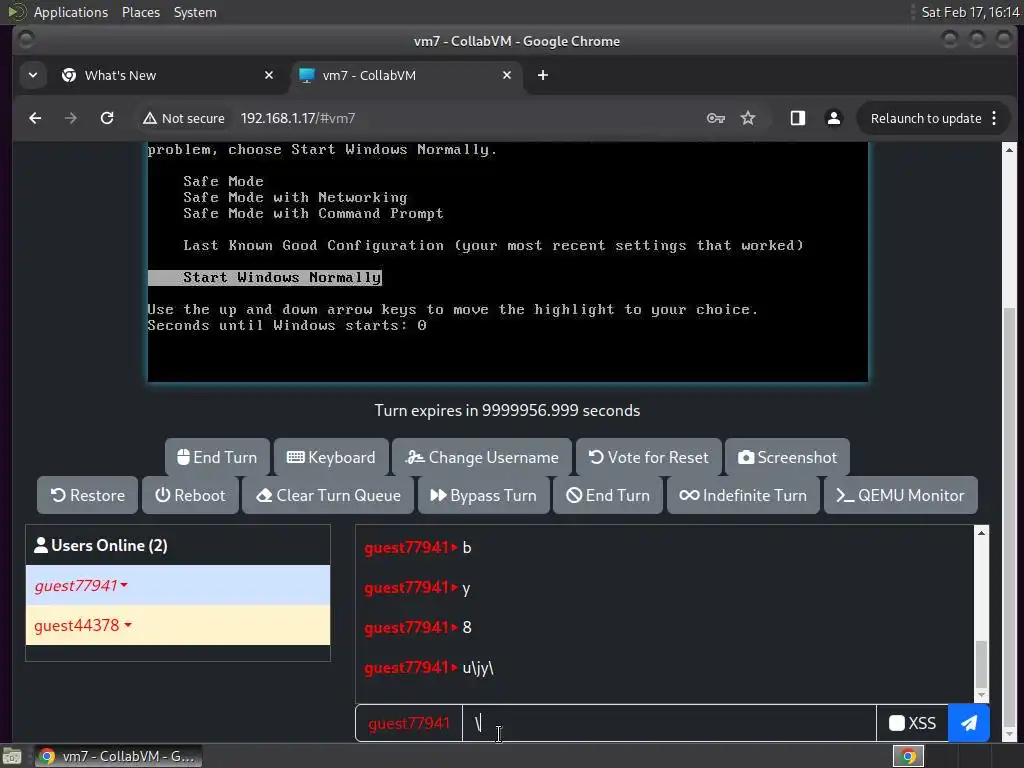Viewport: 1024px width, 768px height.
Task: Click the "Turn expires in" status text
Action: pyautogui.click(x=507, y=410)
